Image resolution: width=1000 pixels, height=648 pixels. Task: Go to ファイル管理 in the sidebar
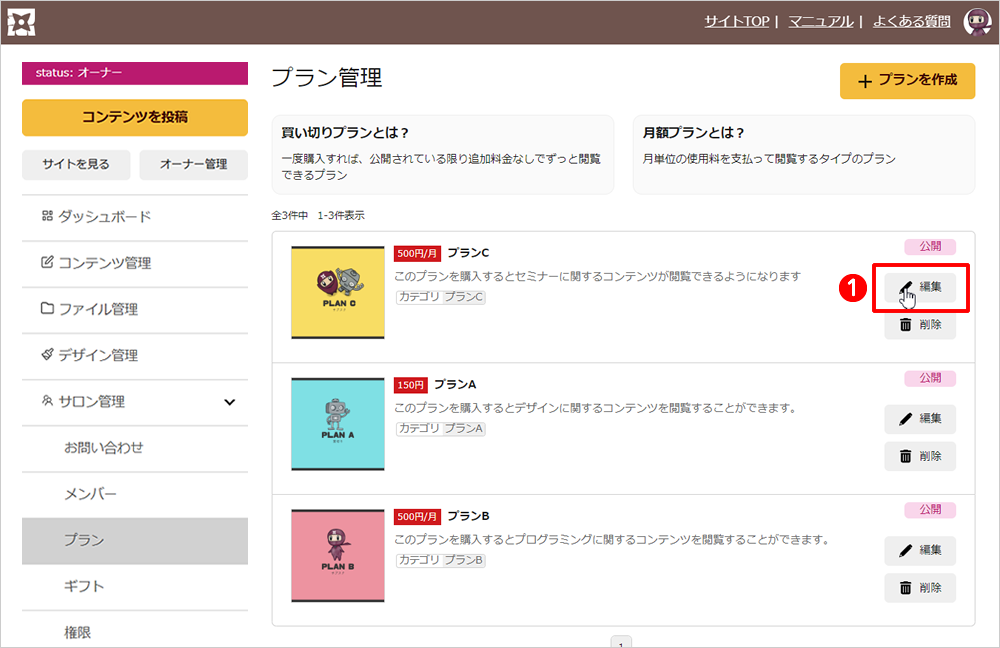click(x=97, y=309)
